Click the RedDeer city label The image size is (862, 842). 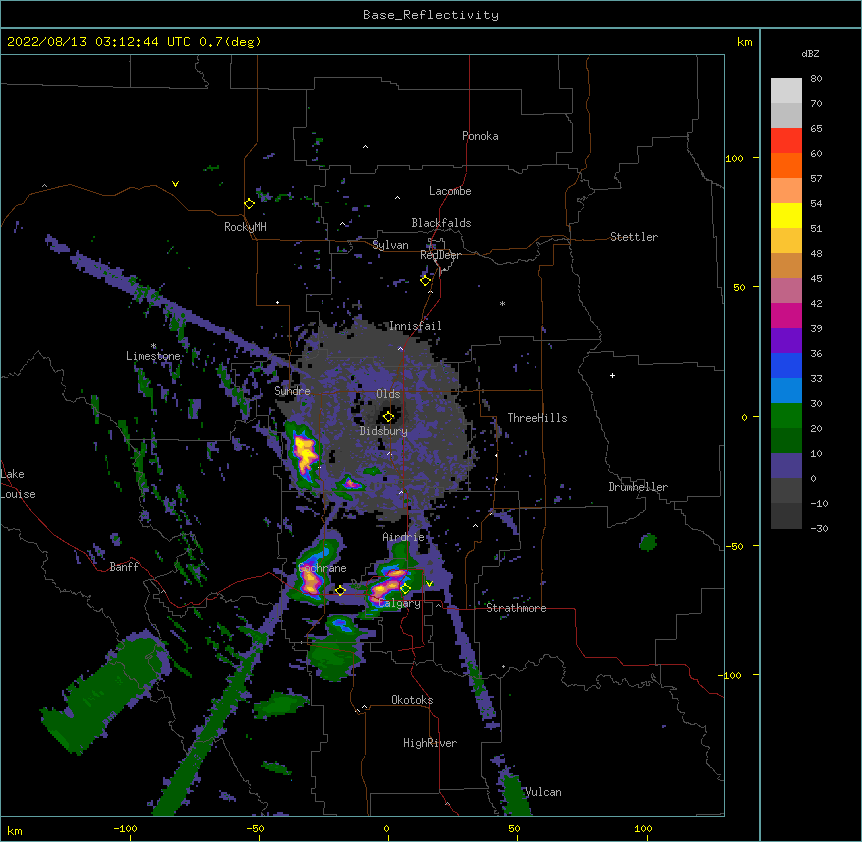pos(440,256)
